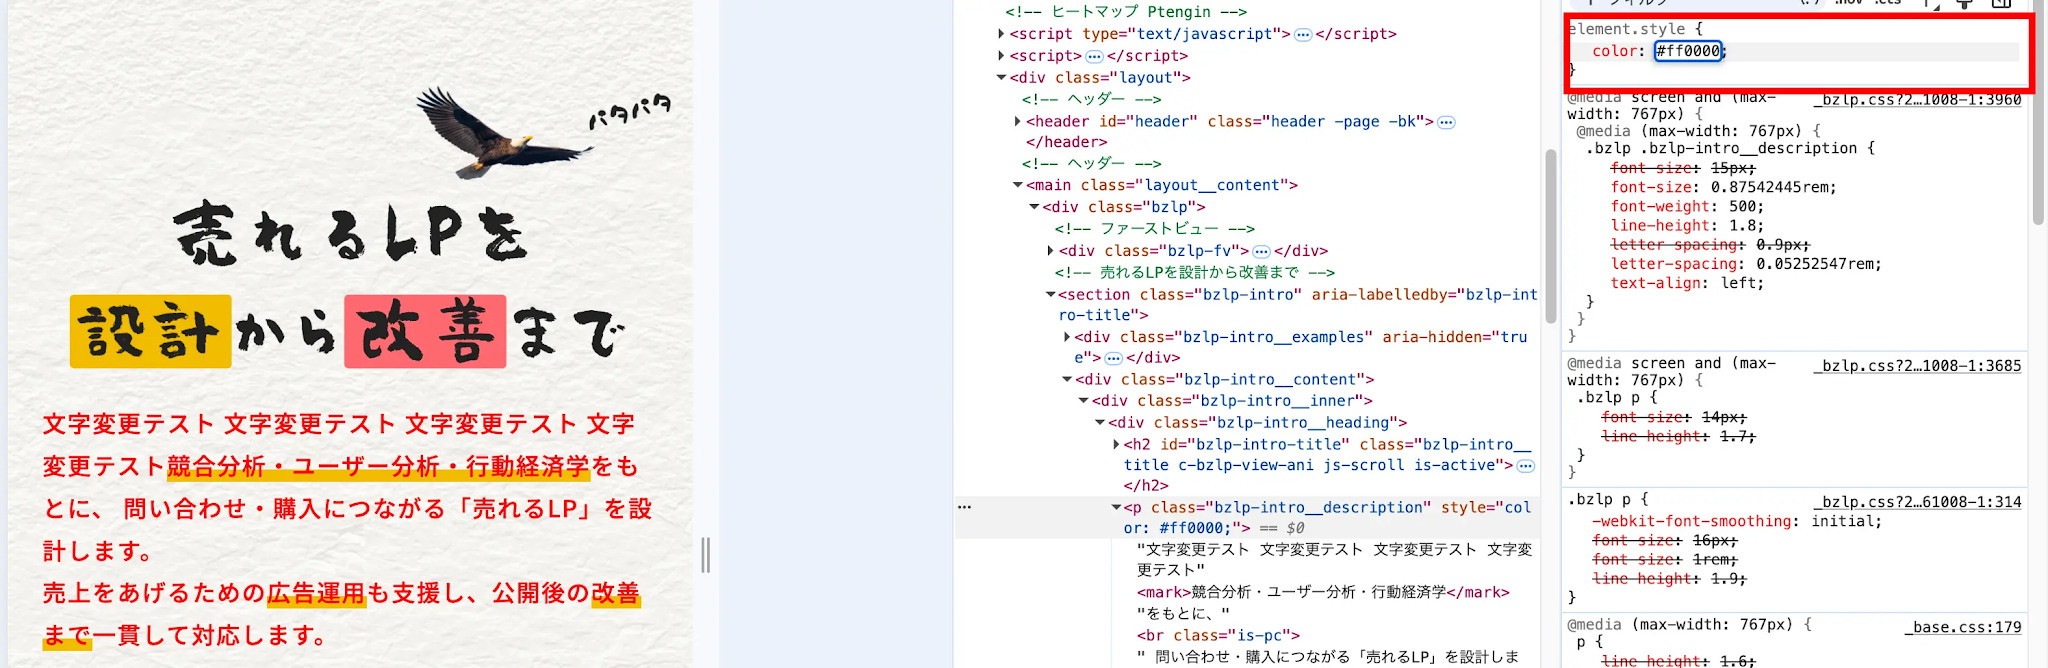Viewport: 2048px width, 668px height.
Task: Click font-size: 0.87542445rem declaration
Action: 1723,187
